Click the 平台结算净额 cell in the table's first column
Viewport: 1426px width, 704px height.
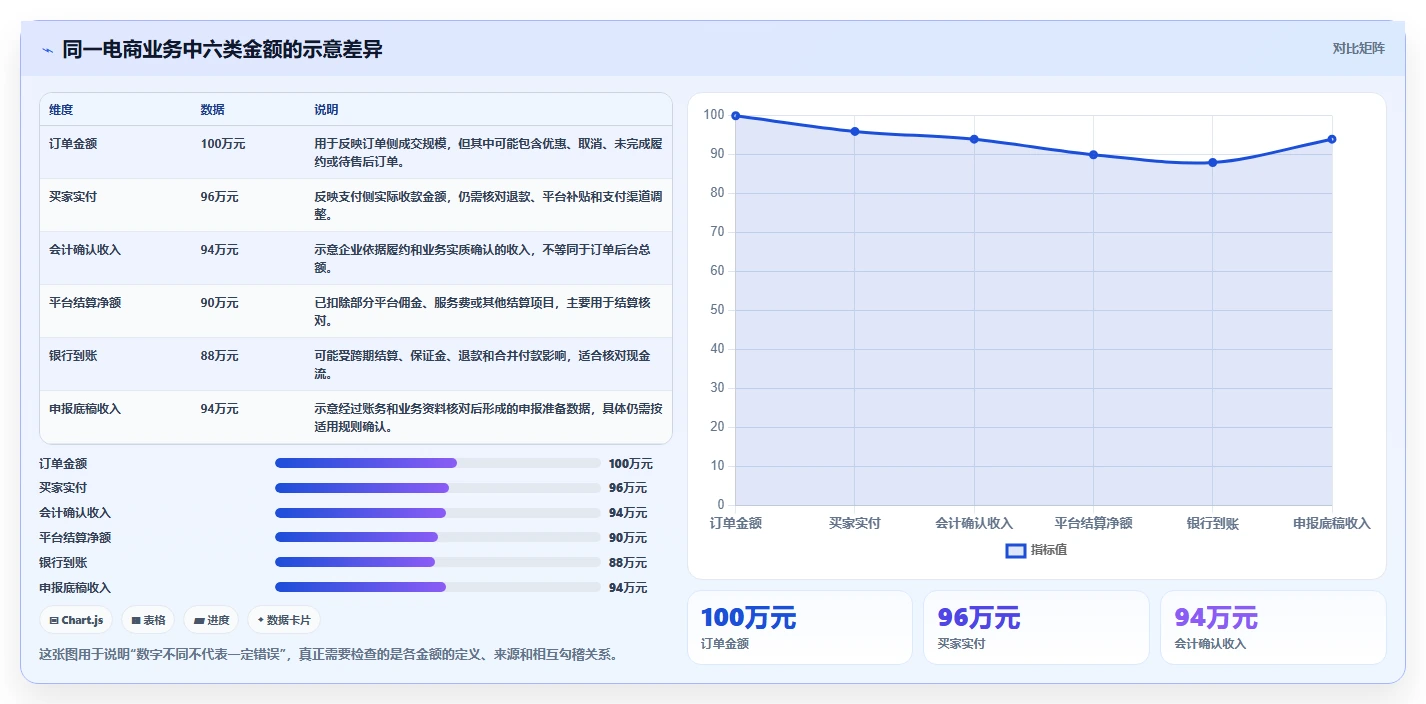click(x=85, y=303)
